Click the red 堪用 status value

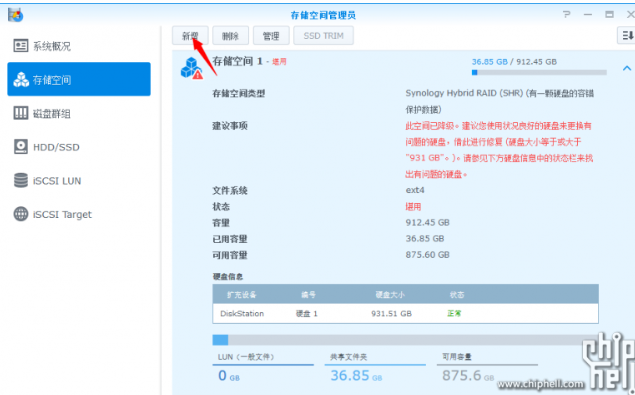(x=413, y=207)
